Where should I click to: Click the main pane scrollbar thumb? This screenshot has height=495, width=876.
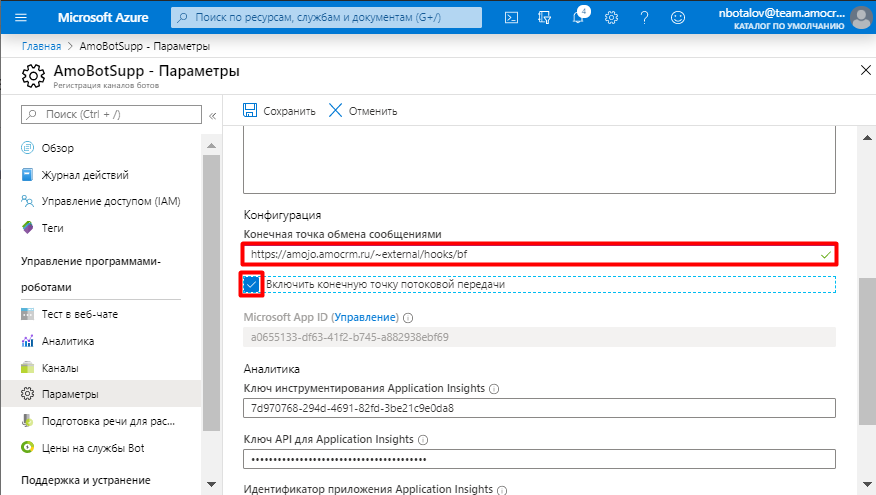pos(867,350)
